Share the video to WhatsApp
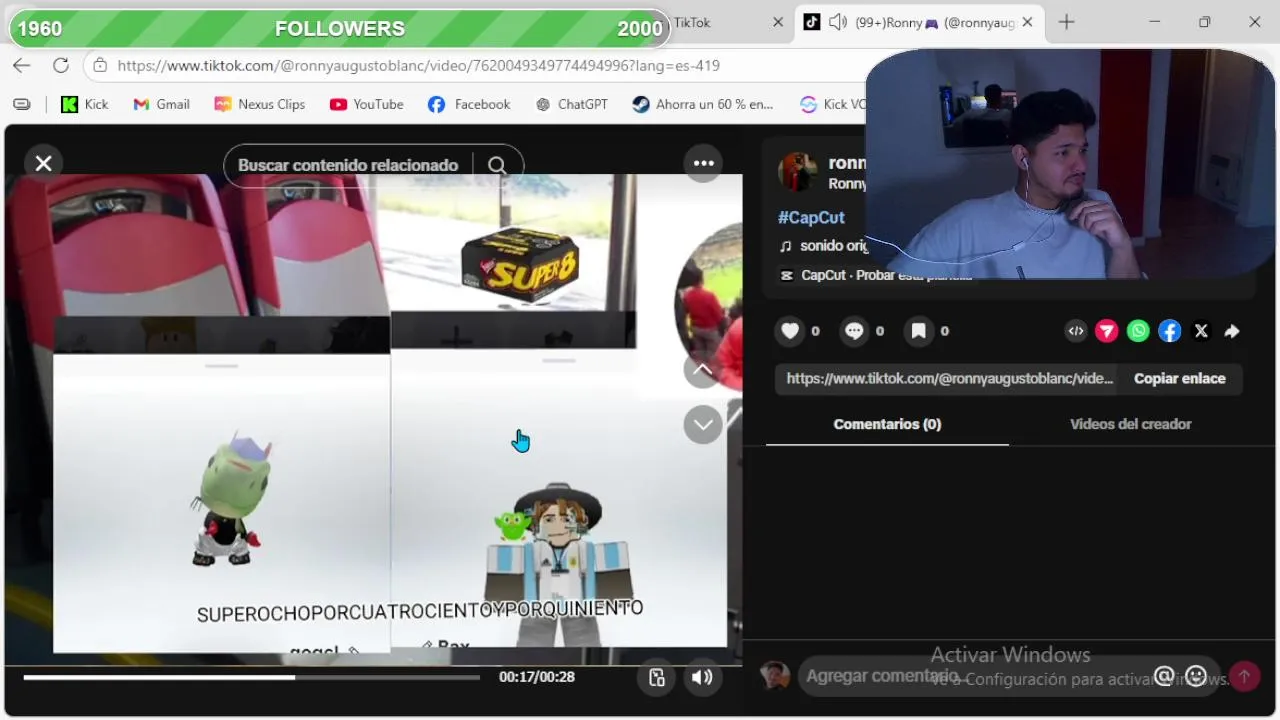This screenshot has width=1280, height=720. [1138, 331]
